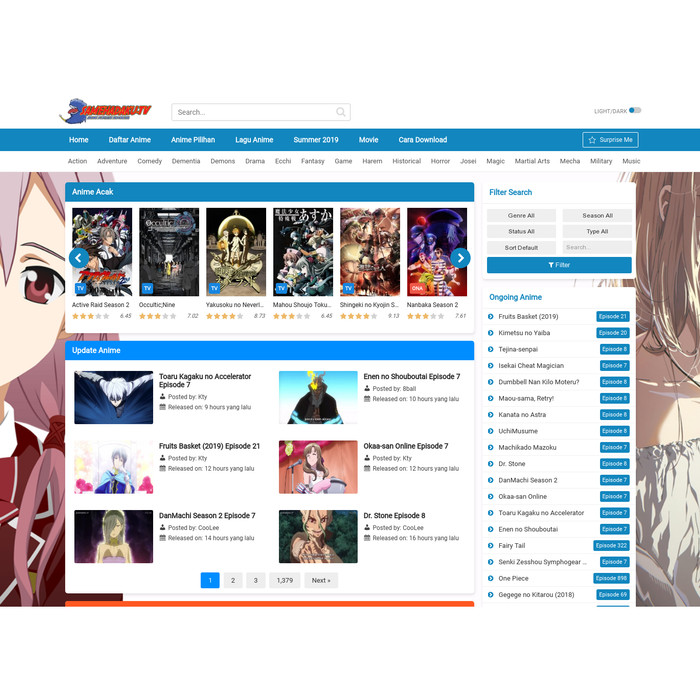Open Daftar Anime menu item
The width and height of the screenshot is (700, 700).
(x=130, y=140)
